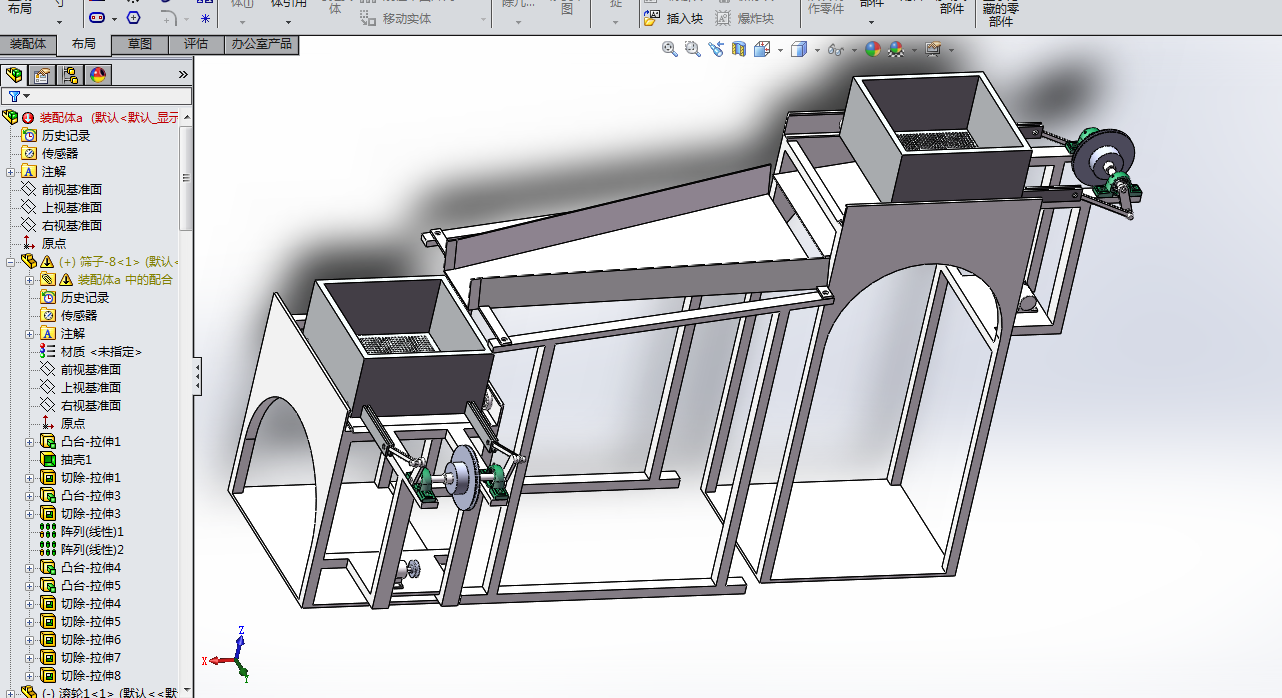Viewport: 1282px width, 698px height.
Task: Open the PropertyManager tab icon
Action: coord(42,75)
